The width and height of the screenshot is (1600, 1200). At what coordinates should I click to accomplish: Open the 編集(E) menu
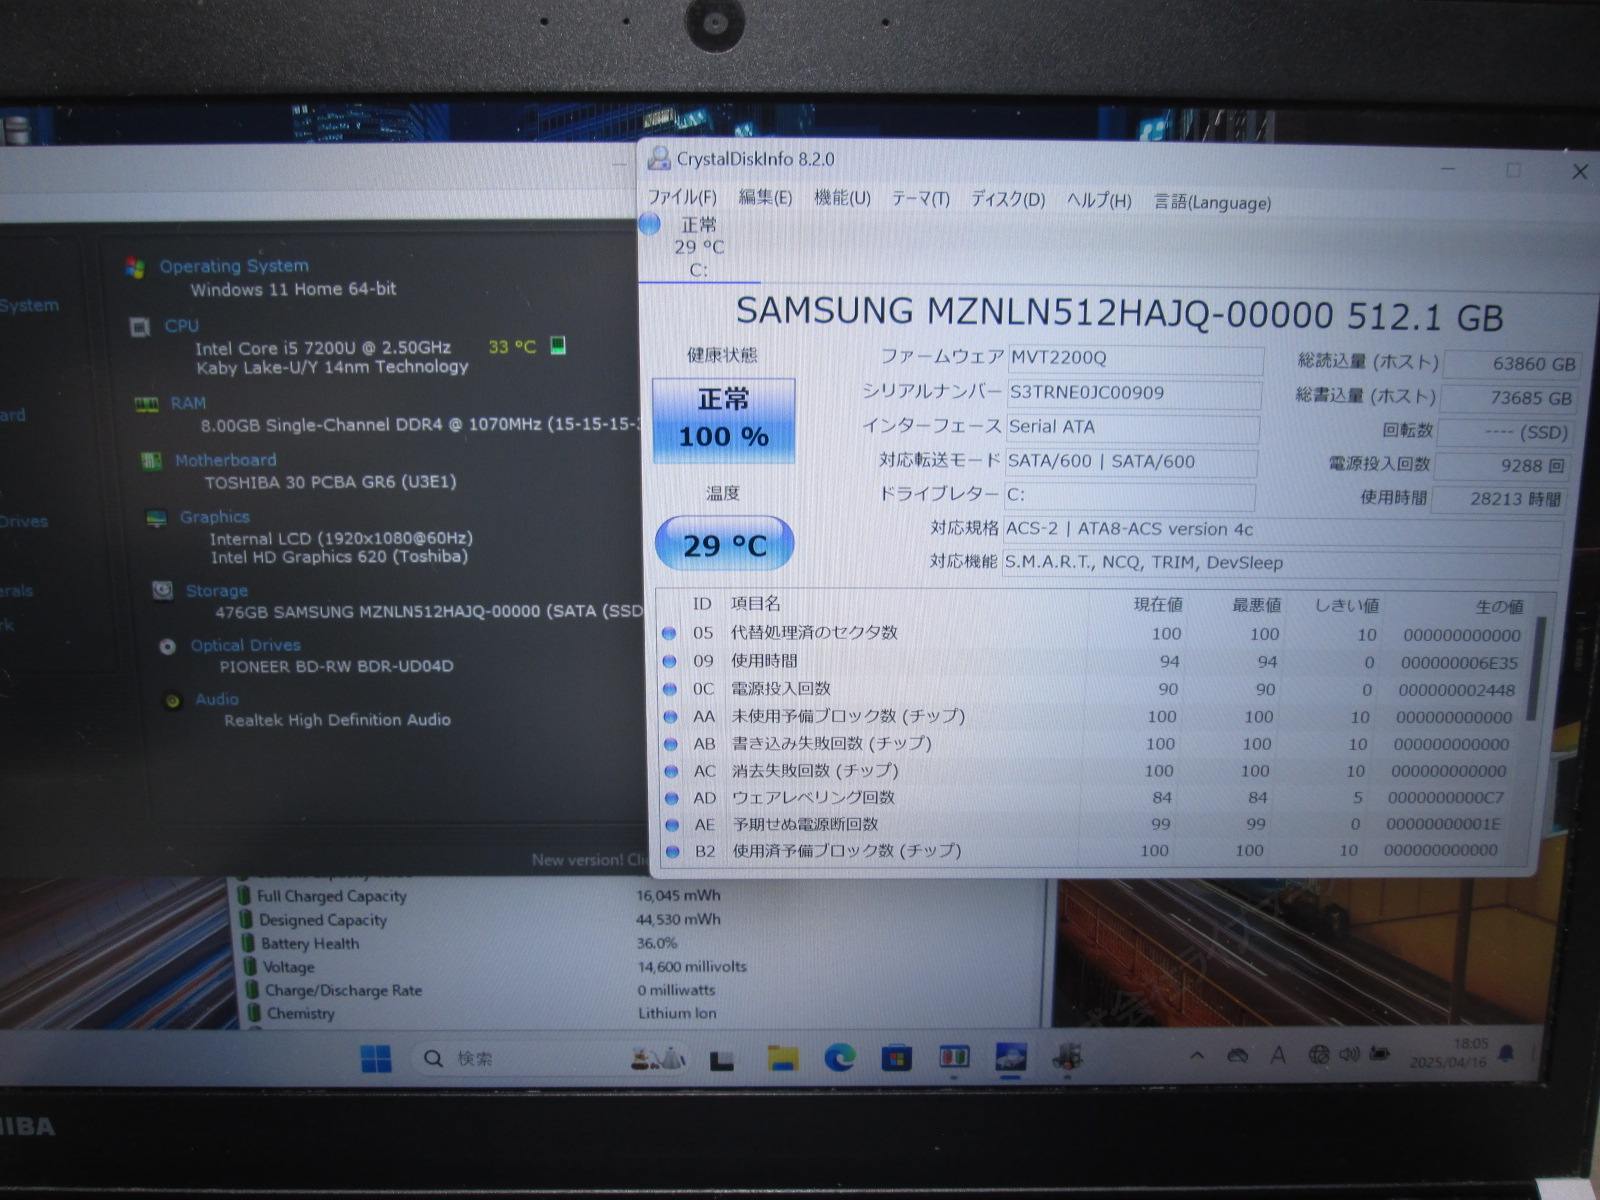765,197
